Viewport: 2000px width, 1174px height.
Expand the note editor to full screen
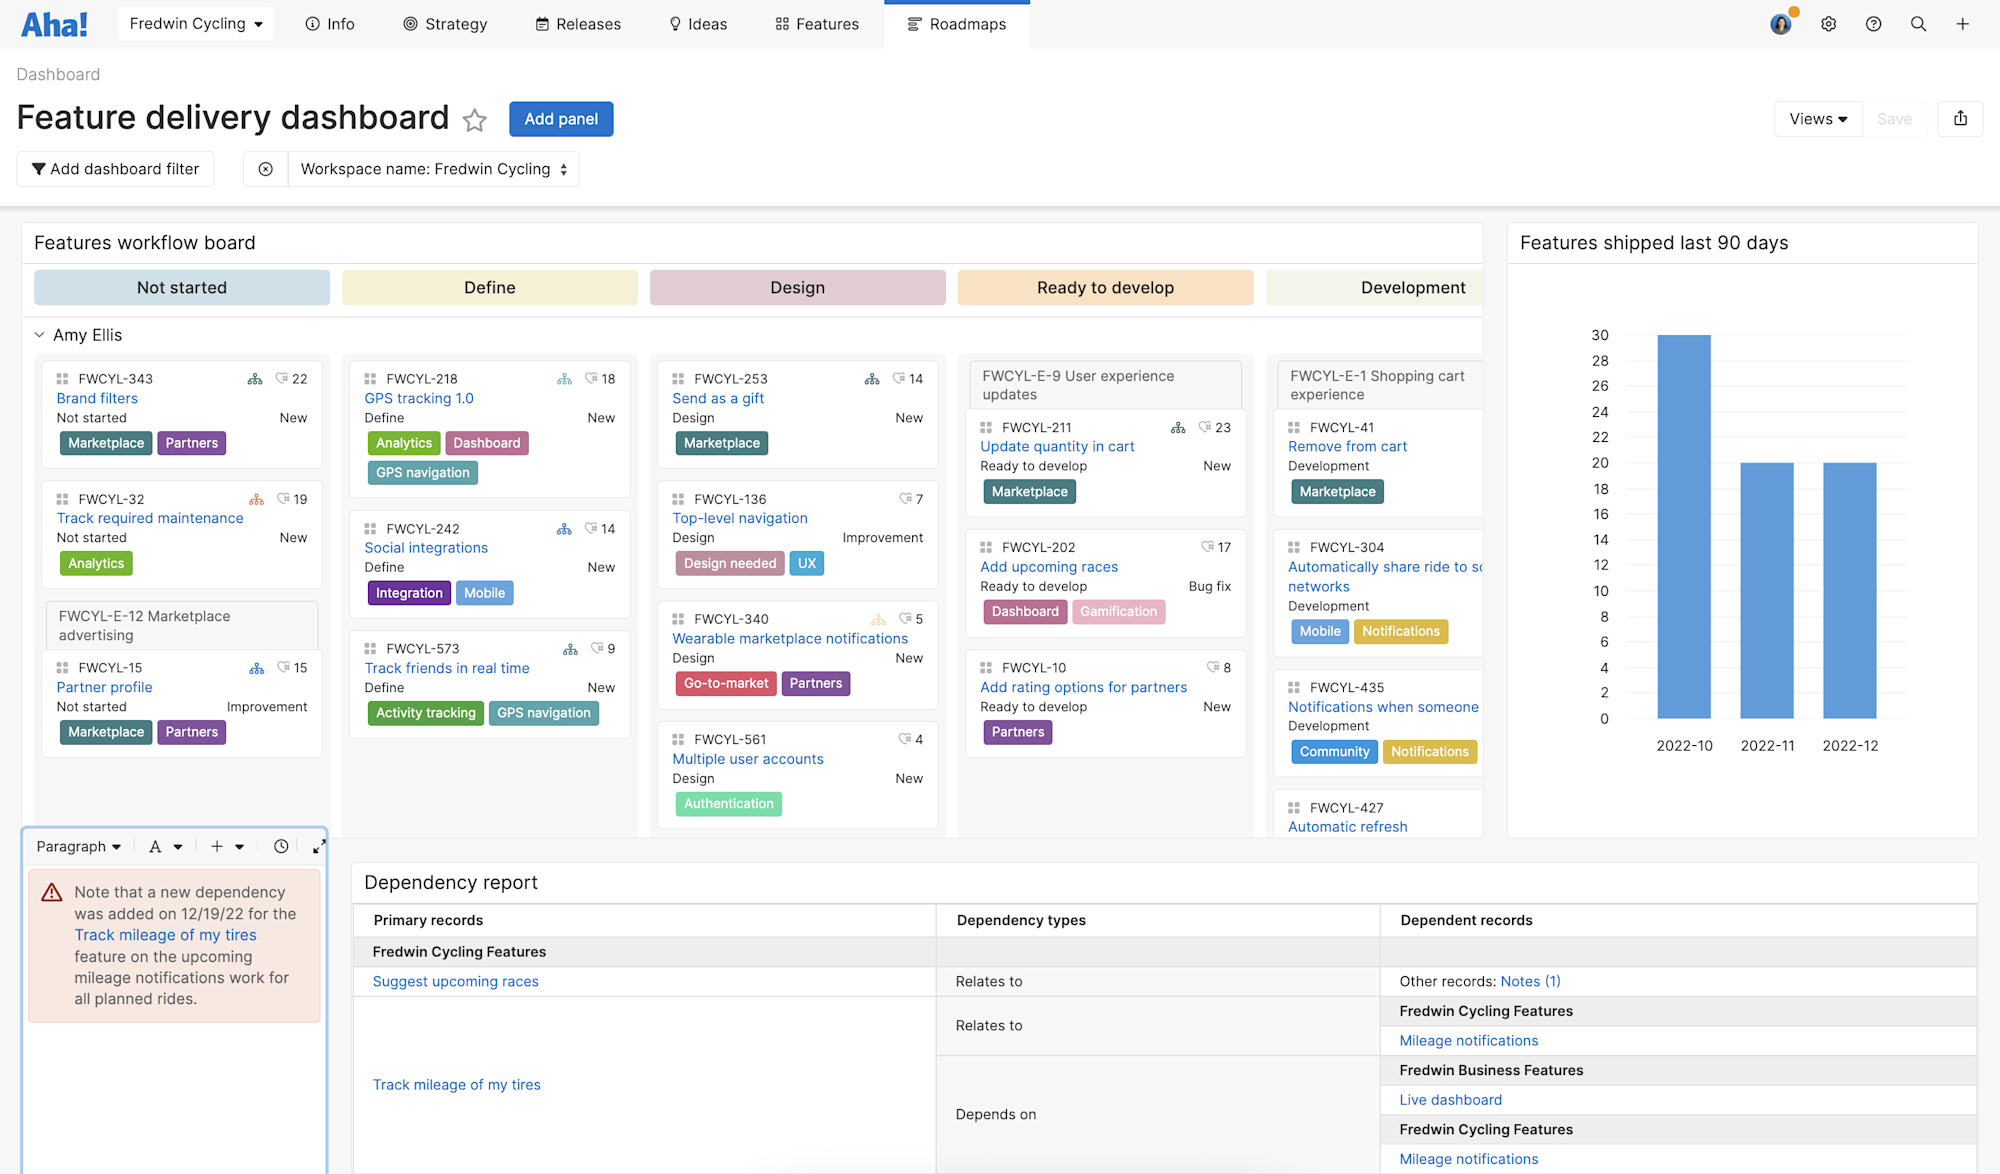click(x=318, y=846)
